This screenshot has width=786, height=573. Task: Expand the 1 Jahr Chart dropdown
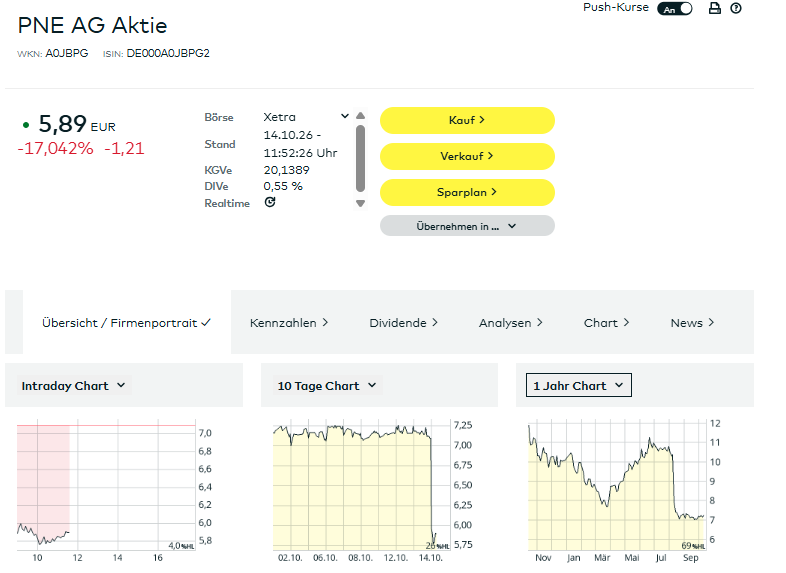[578, 385]
